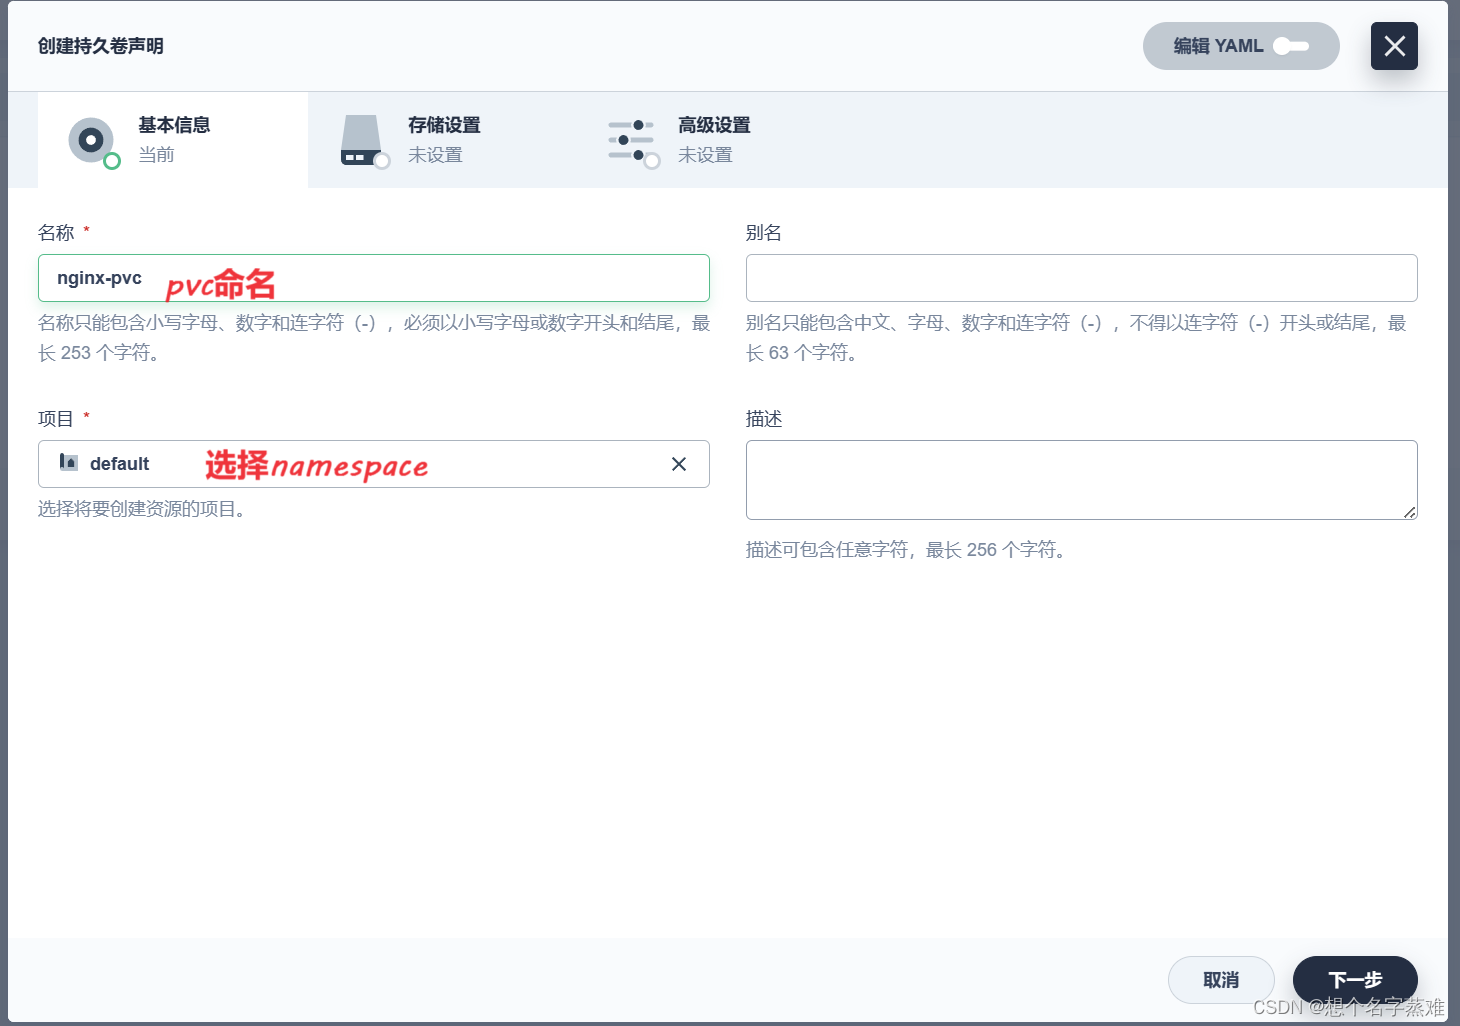Viewport: 1460px width, 1026px height.
Task: Click hint text 描述可包含任意字符，最长 256 个字符。
Action: tap(907, 550)
